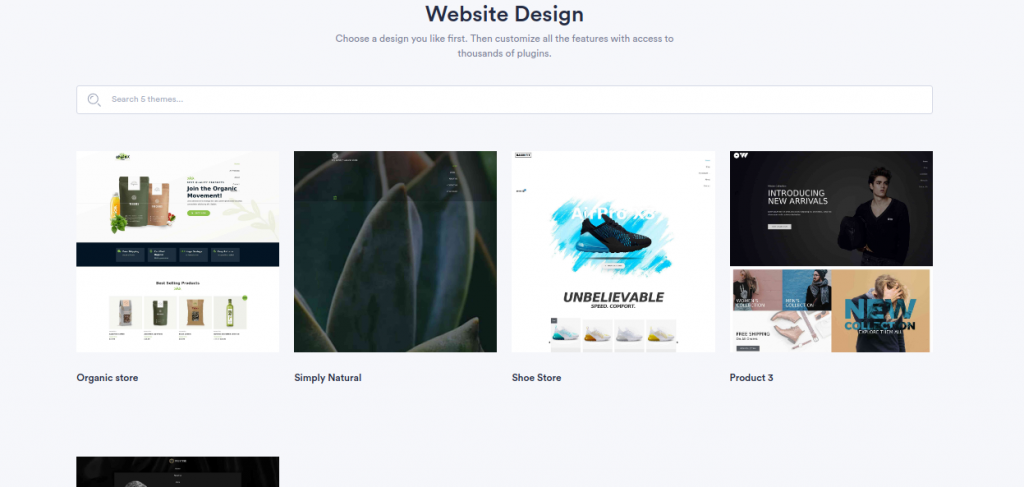Click the Shoe Store title label

(x=536, y=377)
